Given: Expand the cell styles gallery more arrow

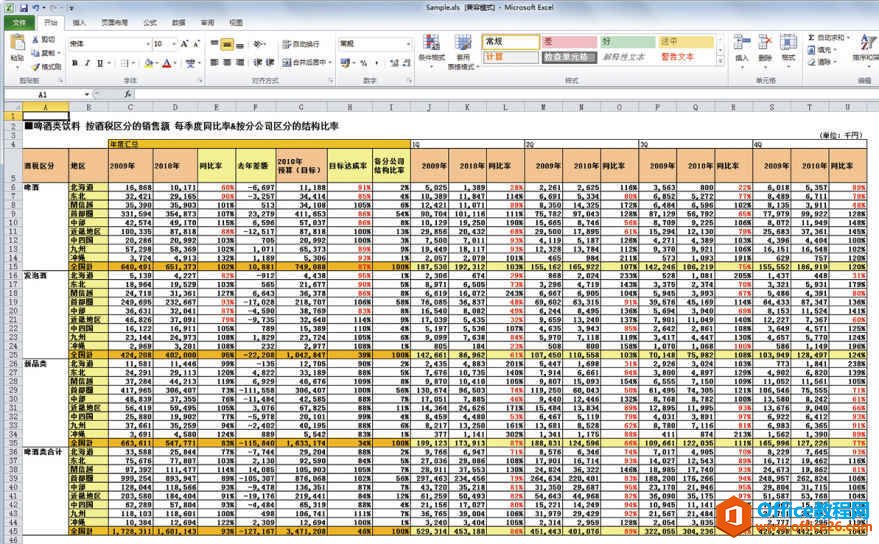Looking at the screenshot, I should (x=721, y=61).
